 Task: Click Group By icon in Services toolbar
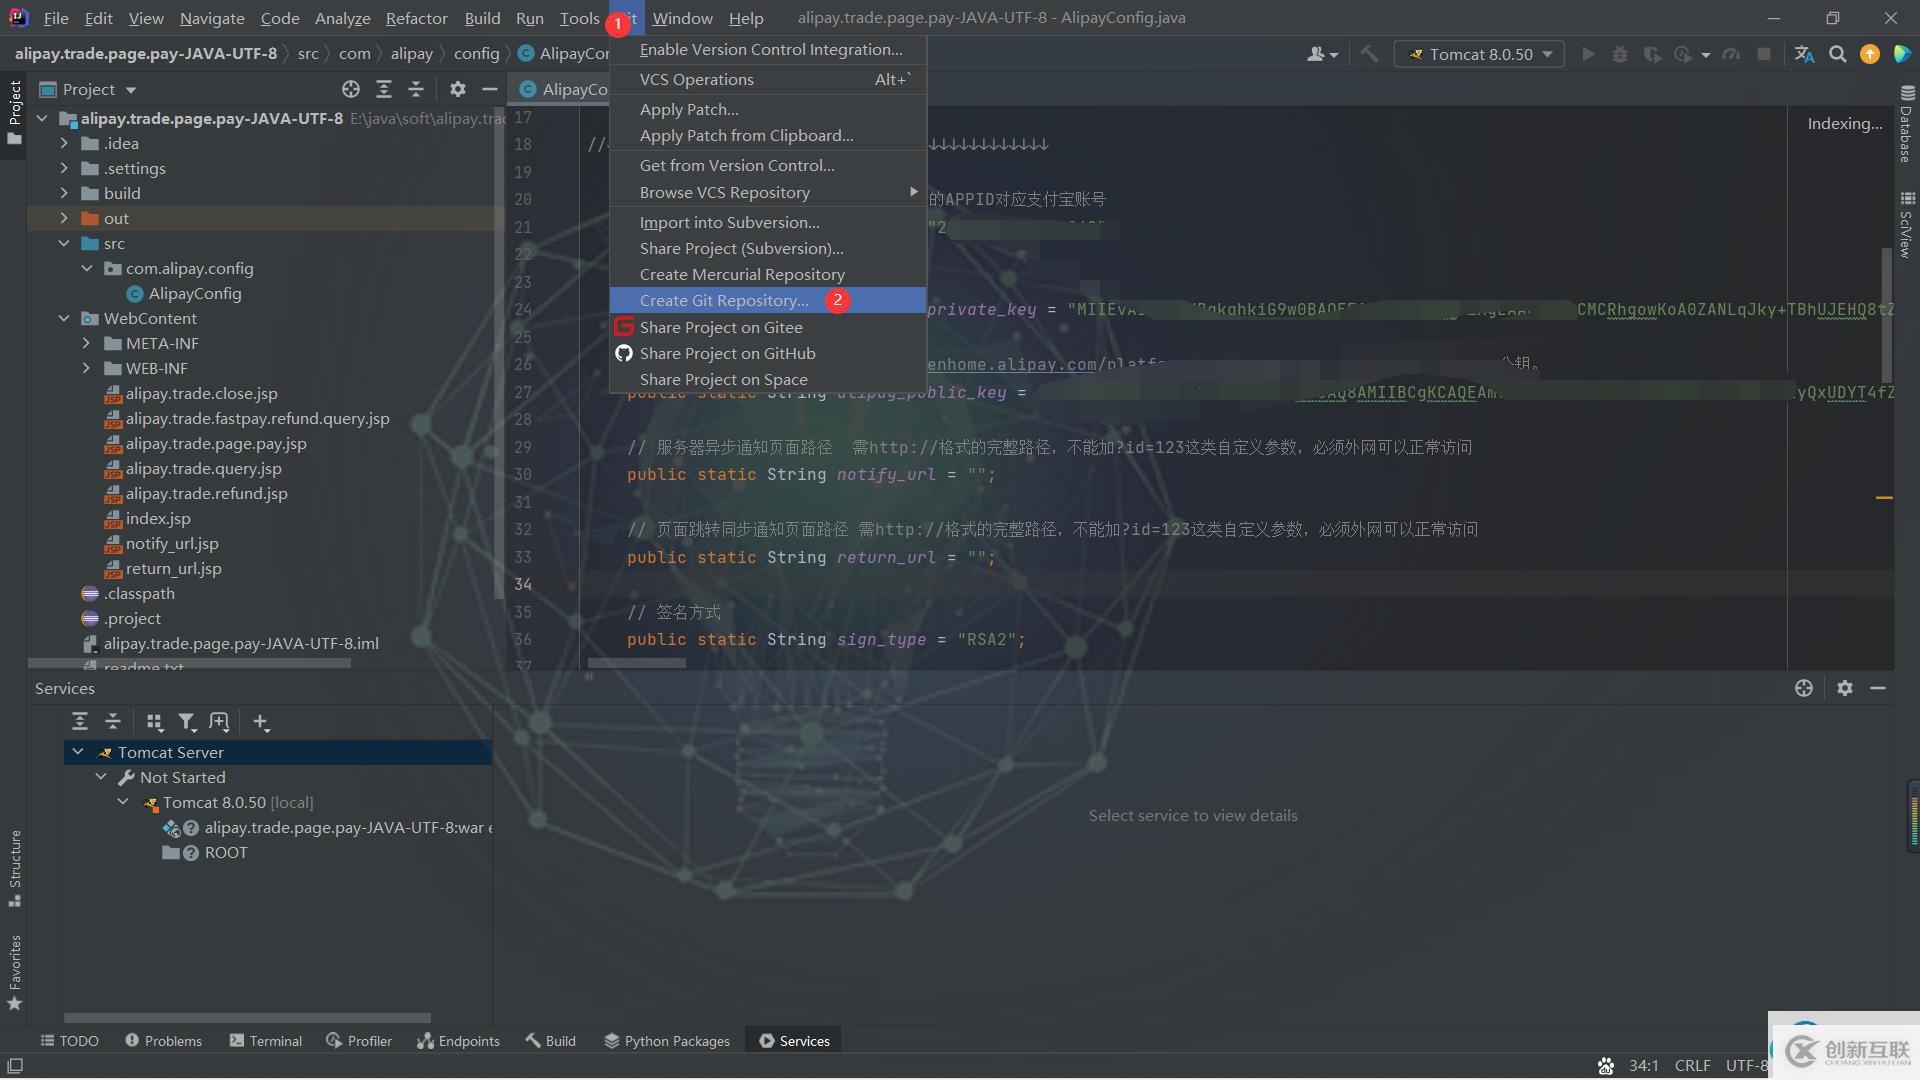154,721
